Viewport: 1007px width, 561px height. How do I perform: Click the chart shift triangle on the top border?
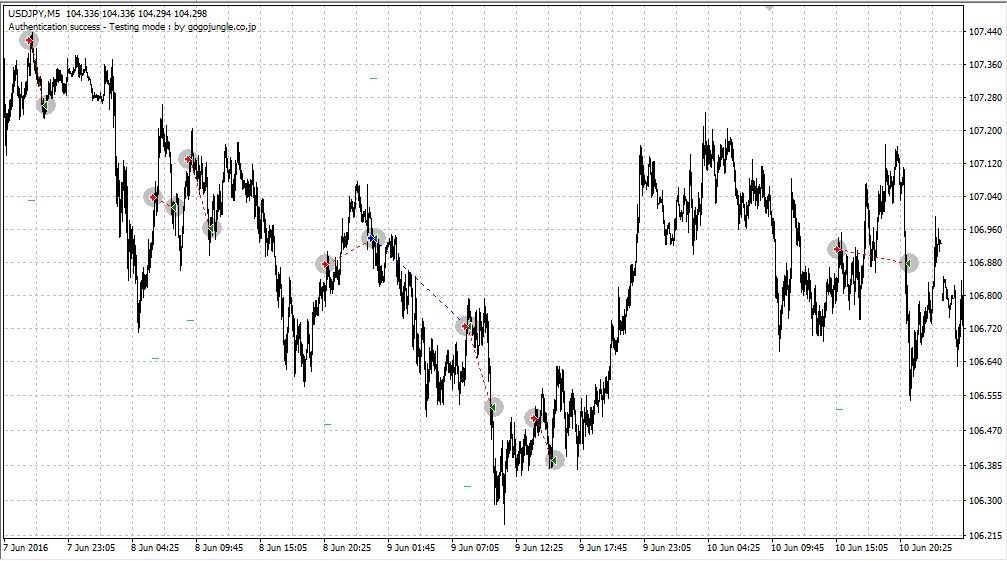tap(769, 8)
